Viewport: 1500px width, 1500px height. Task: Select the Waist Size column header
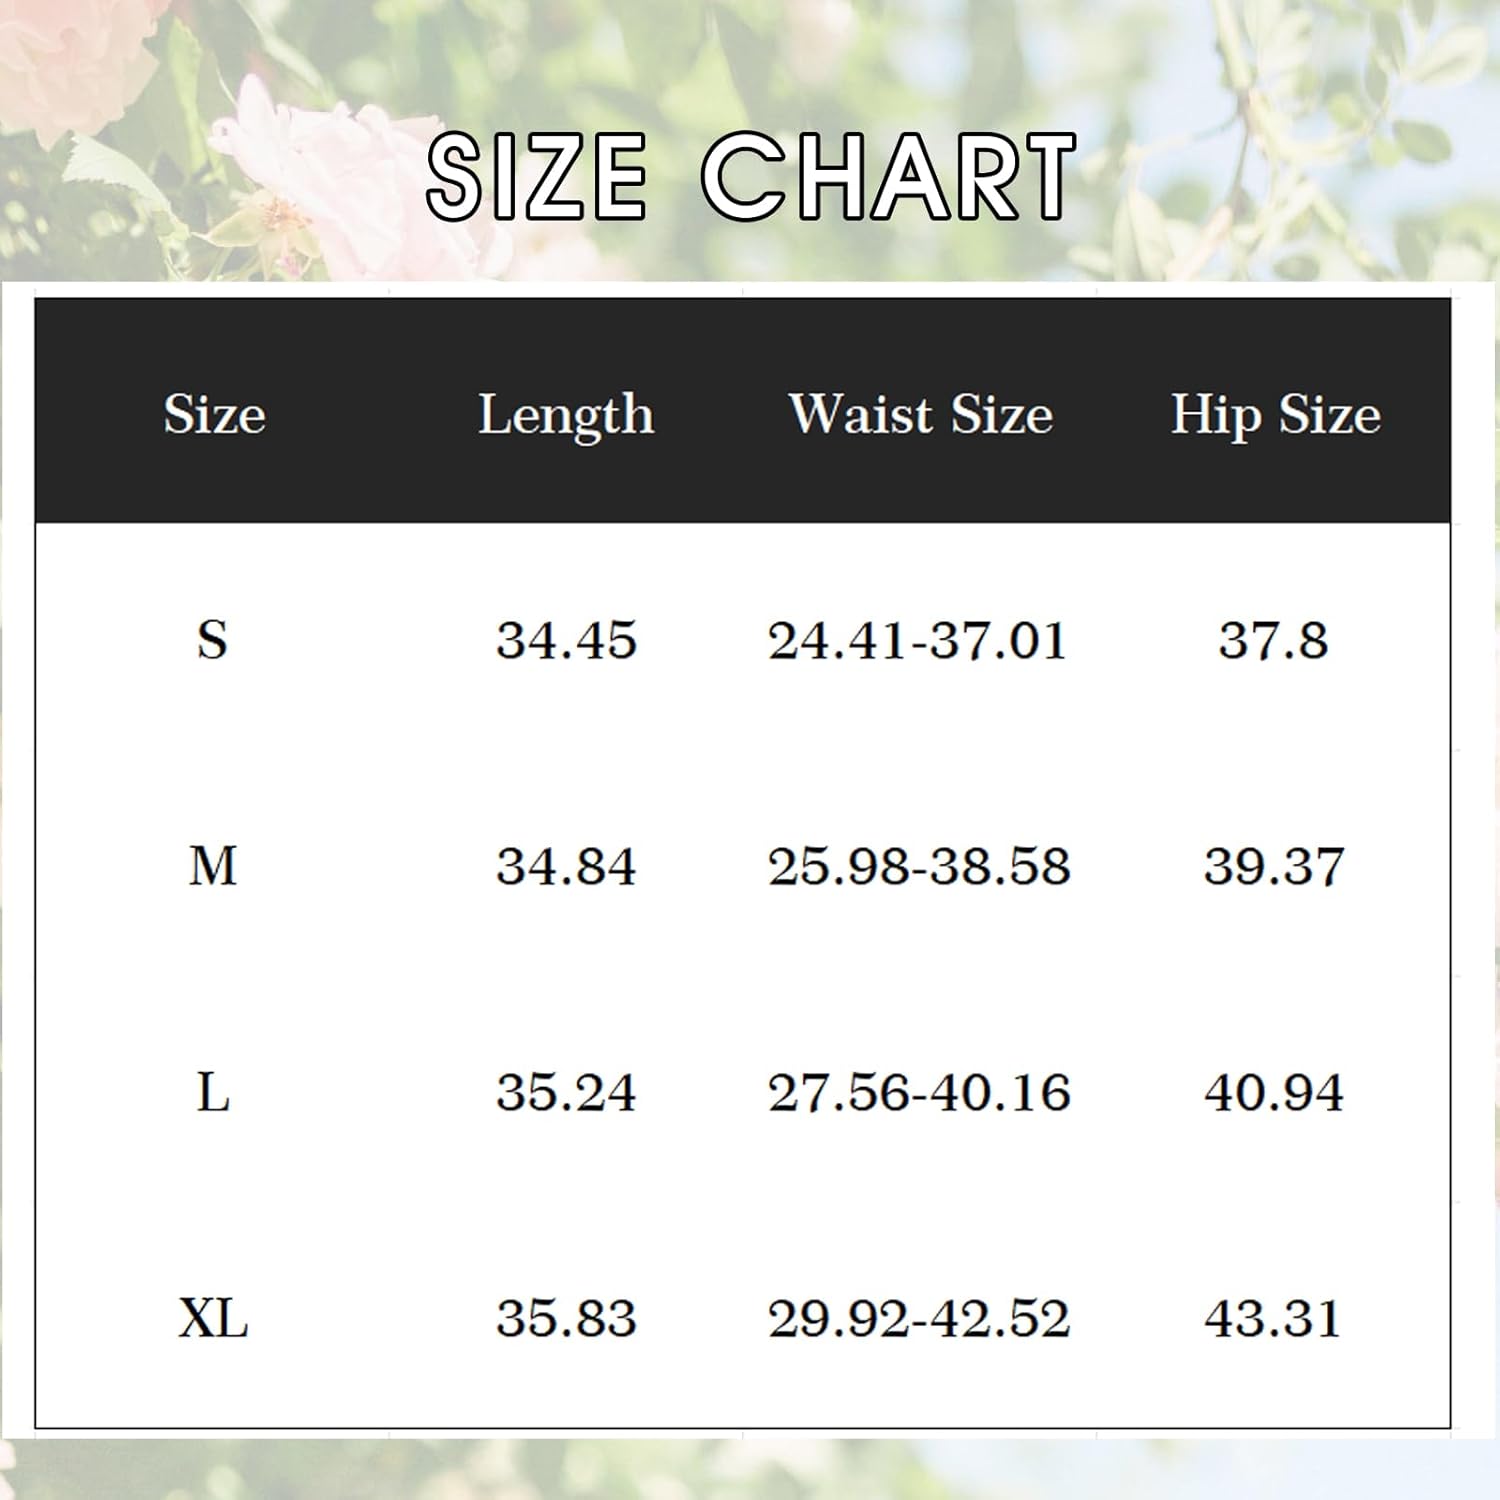[x=920, y=414]
